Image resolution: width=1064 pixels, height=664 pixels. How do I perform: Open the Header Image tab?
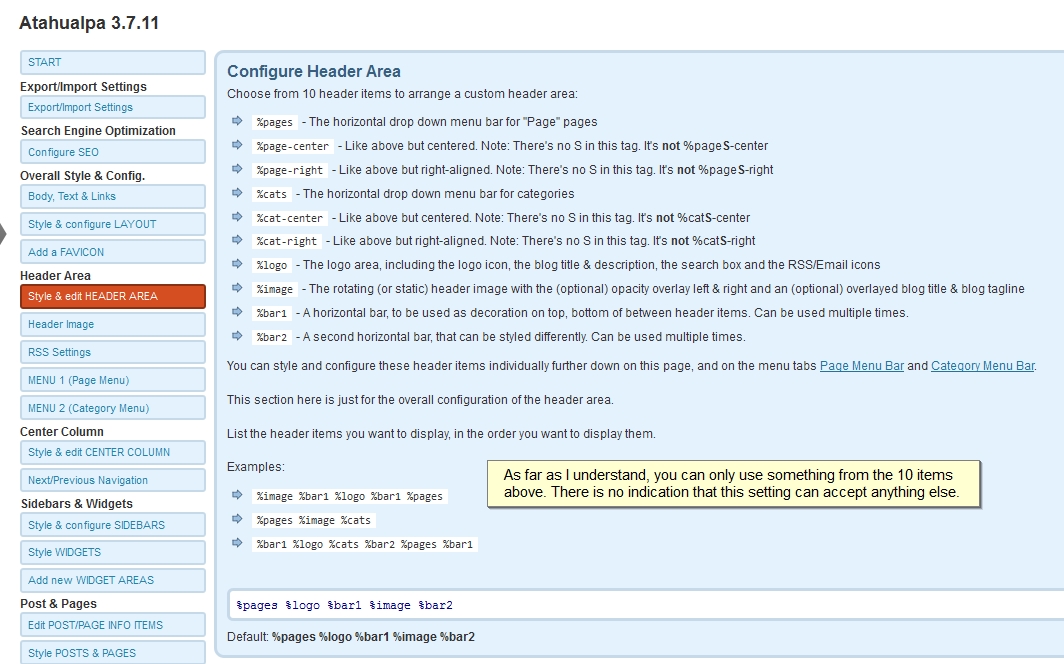tap(113, 324)
